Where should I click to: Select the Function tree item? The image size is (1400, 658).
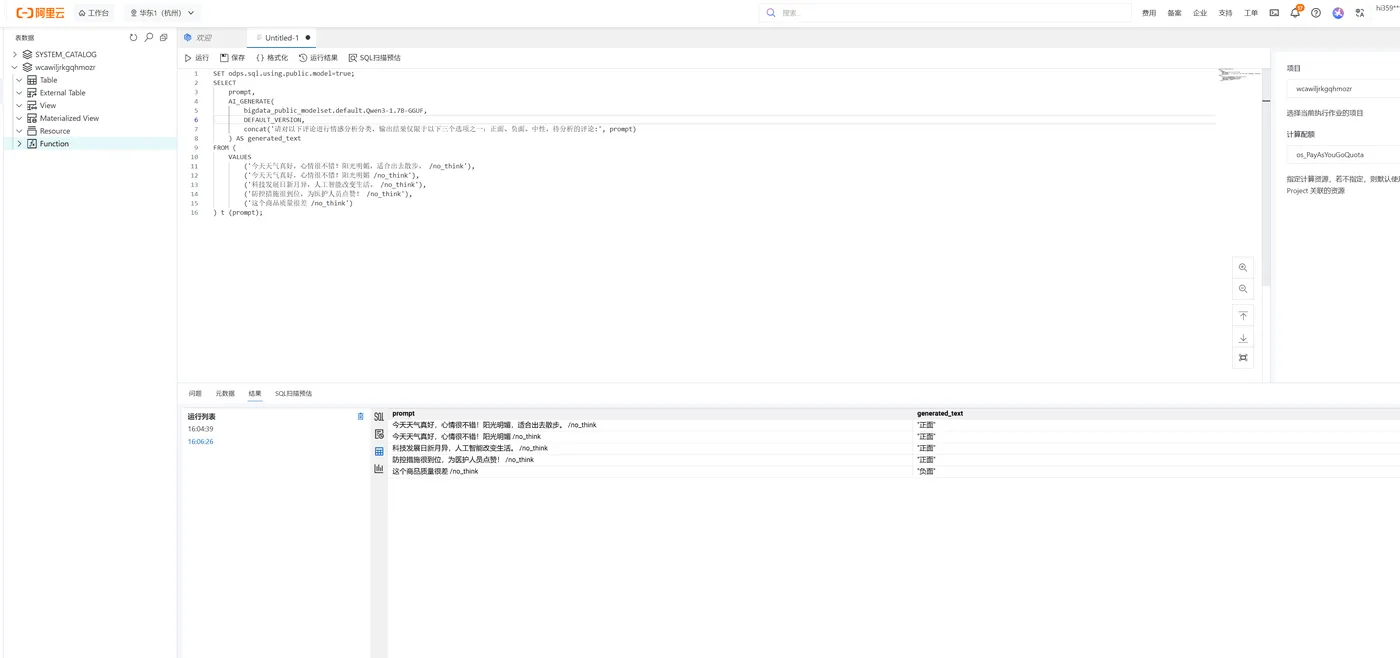pyautogui.click(x=54, y=144)
